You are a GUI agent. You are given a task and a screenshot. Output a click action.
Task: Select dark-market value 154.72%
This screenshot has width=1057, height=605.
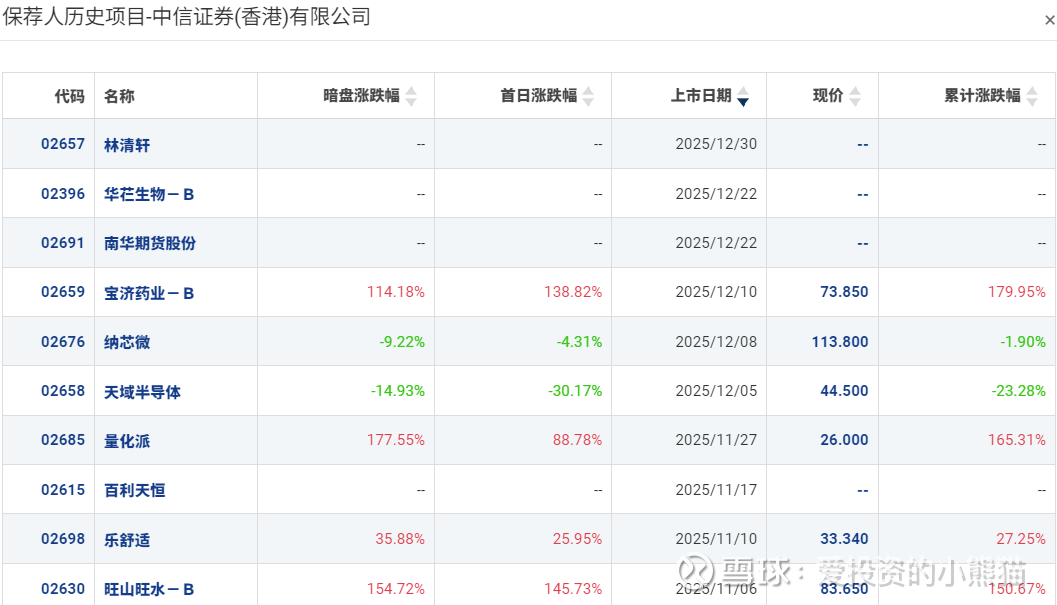(396, 589)
